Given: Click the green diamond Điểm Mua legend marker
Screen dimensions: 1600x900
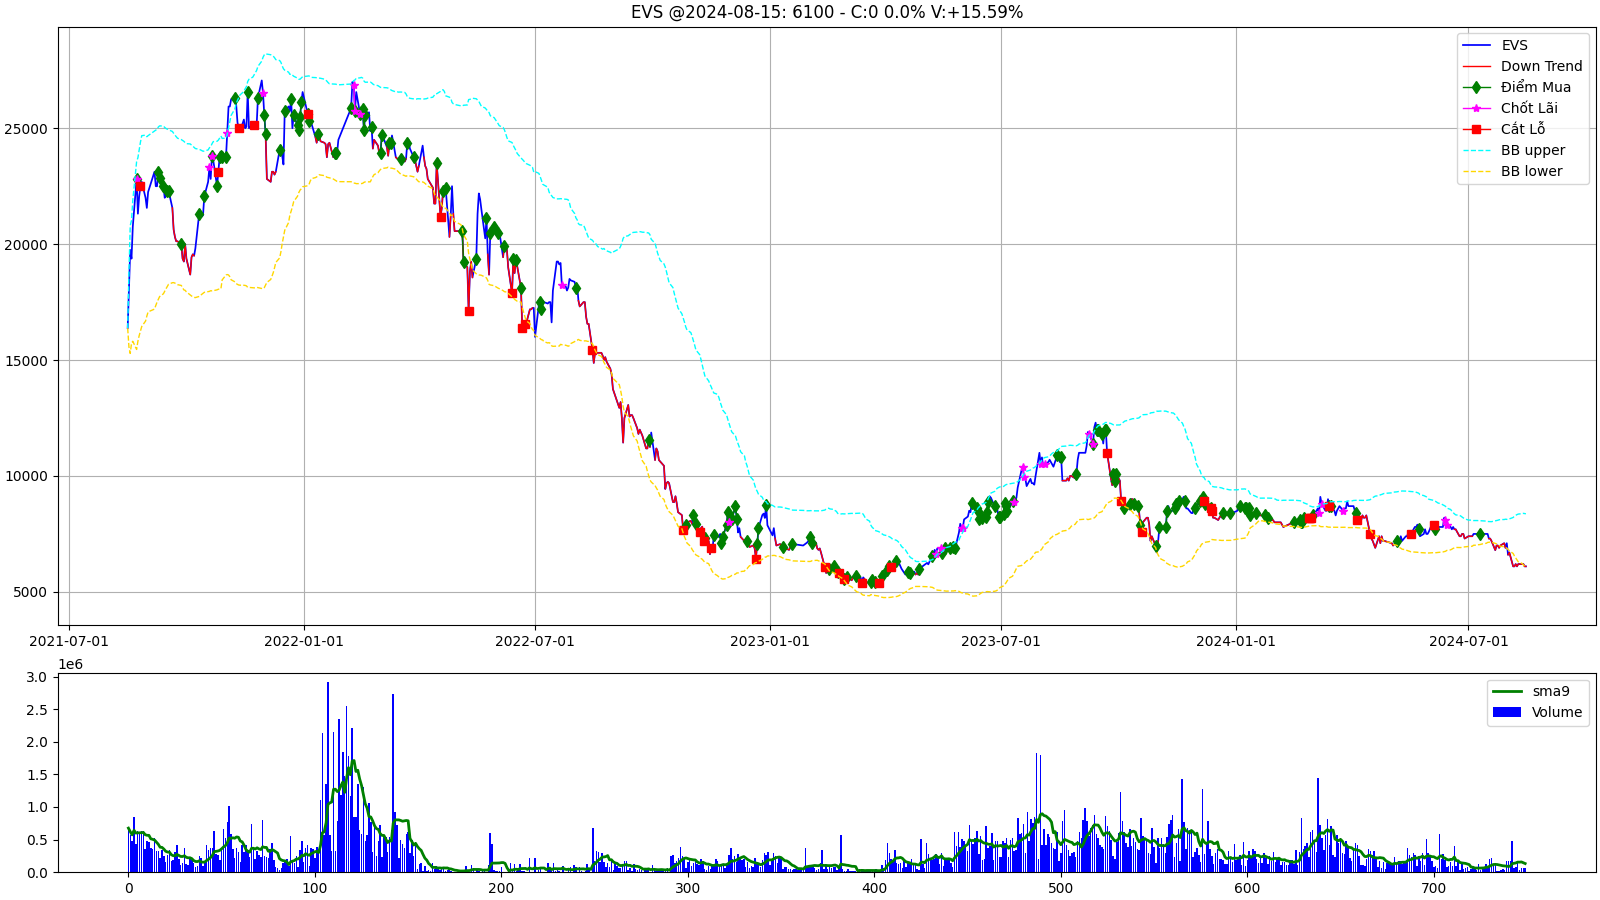Looking at the screenshot, I should (1476, 87).
